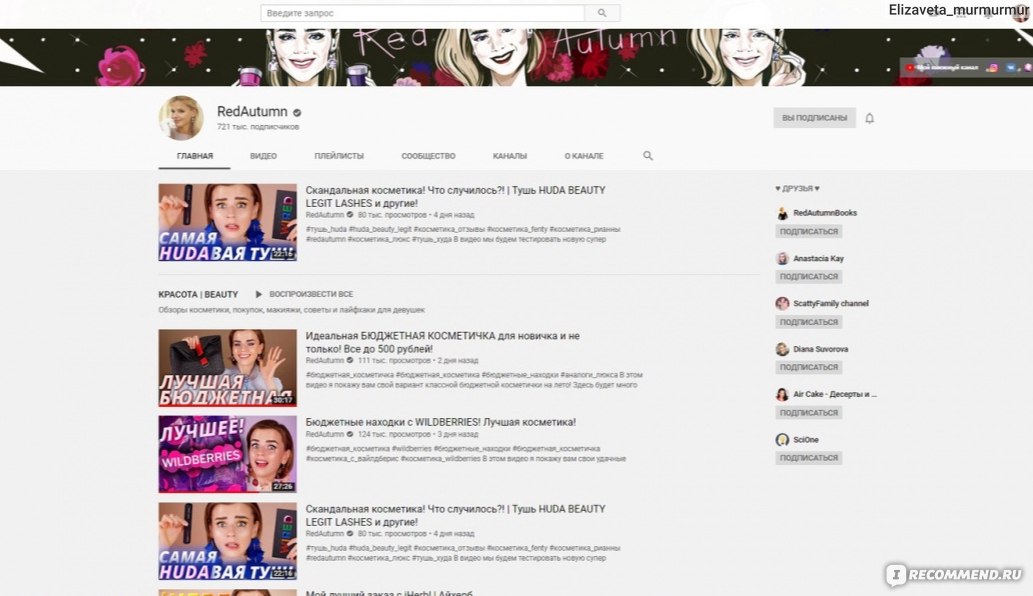Subscribe to Anastacia Kay channel
Screen dimensions: 1033x596
[809, 277]
